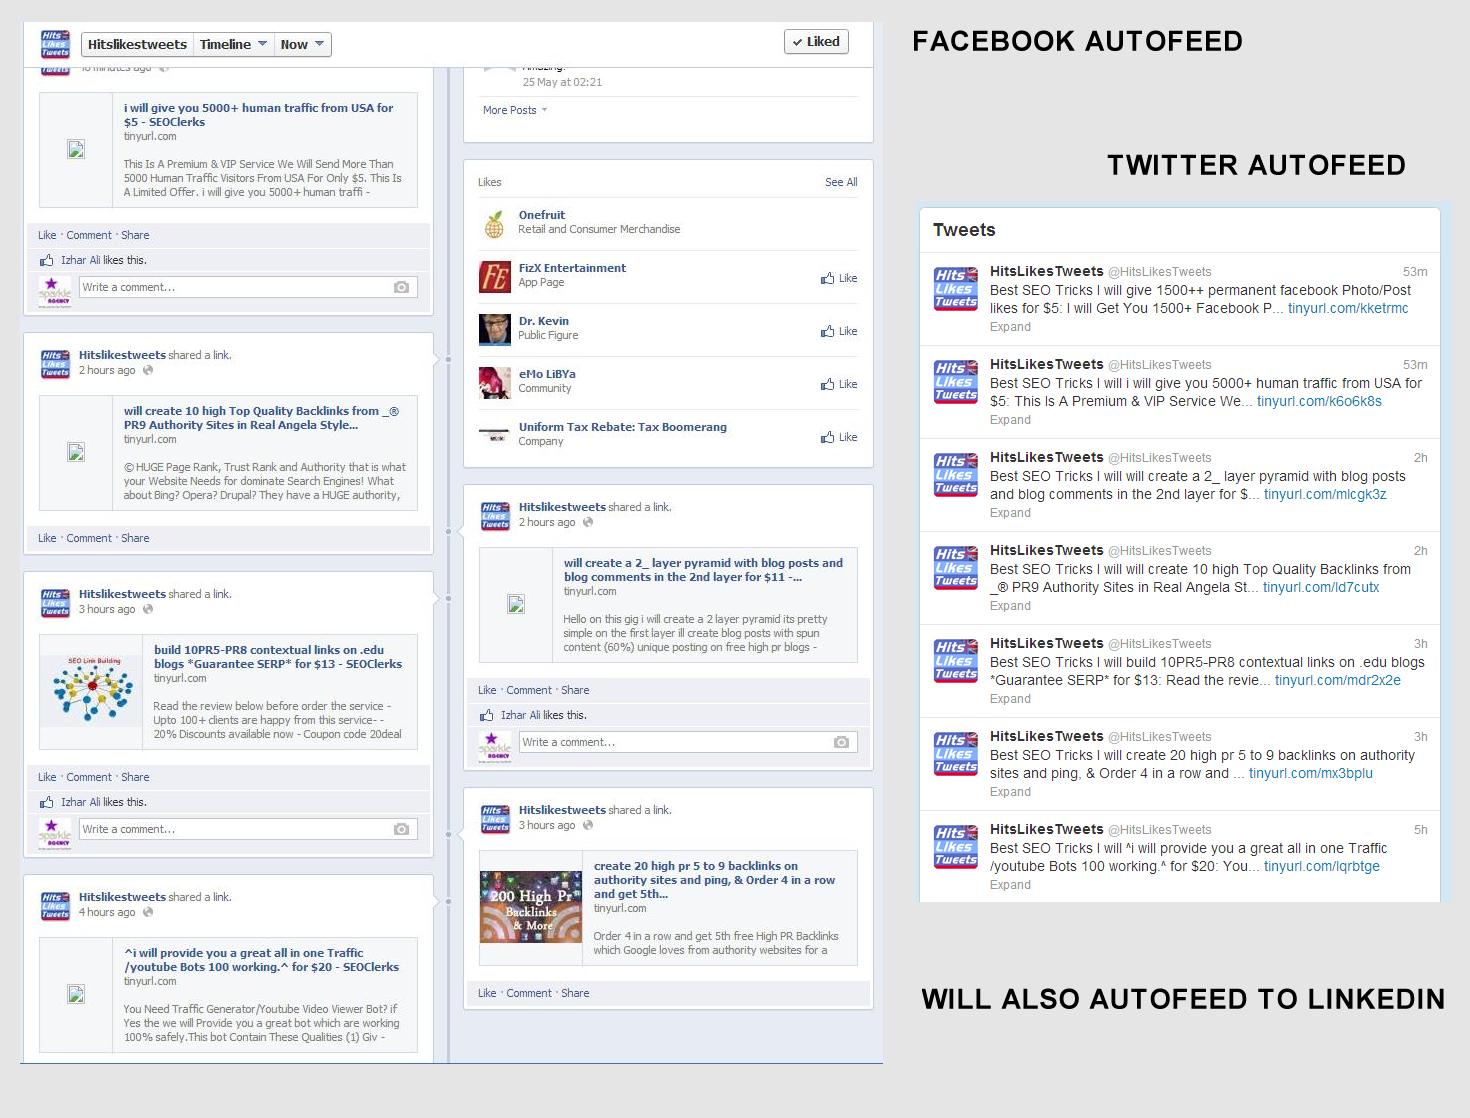This screenshot has height=1118, width=1470.
Task: Expand the youtube Bots tweet
Action: (x=1010, y=885)
